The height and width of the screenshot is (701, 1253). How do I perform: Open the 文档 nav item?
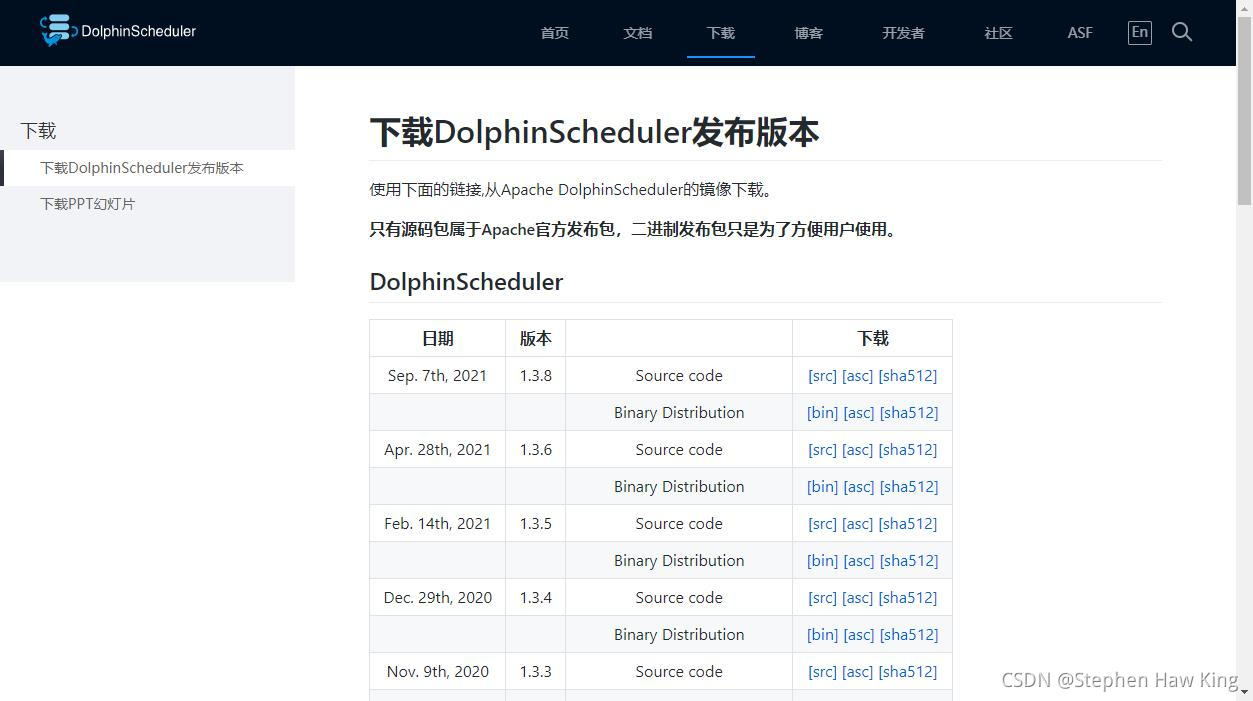[638, 33]
